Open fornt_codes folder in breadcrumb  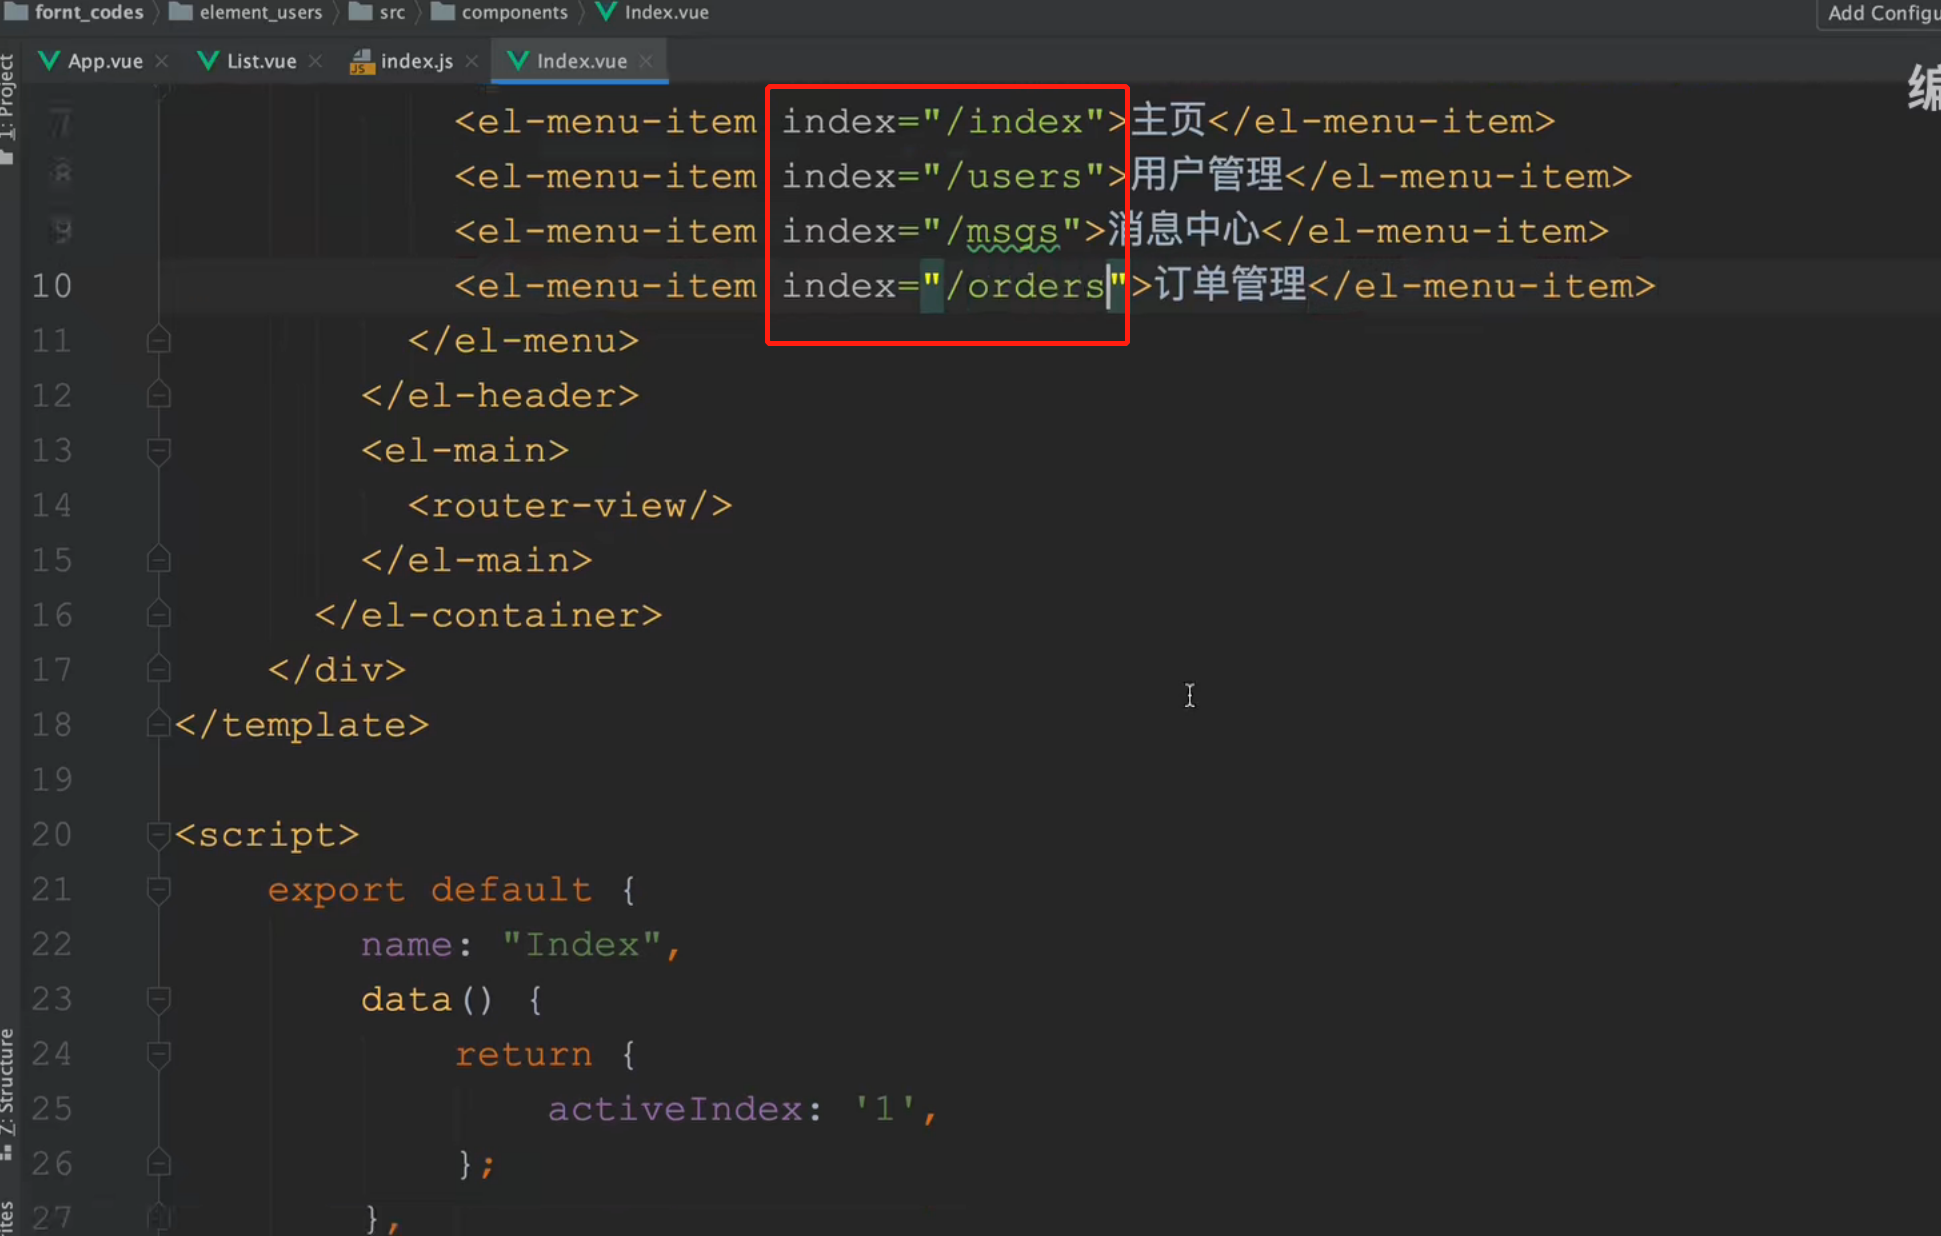[x=75, y=12]
